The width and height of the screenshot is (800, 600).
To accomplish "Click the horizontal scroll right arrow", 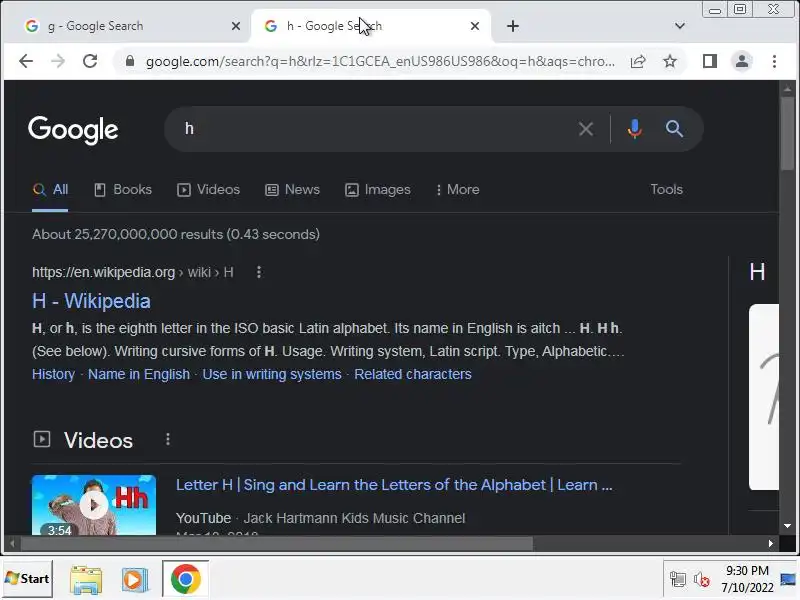I will click(x=770, y=544).
